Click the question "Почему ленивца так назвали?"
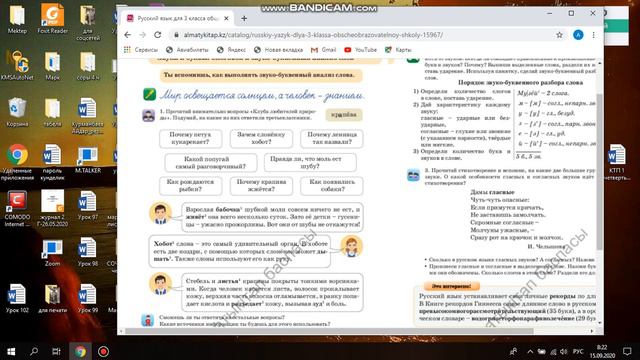 point(331,138)
